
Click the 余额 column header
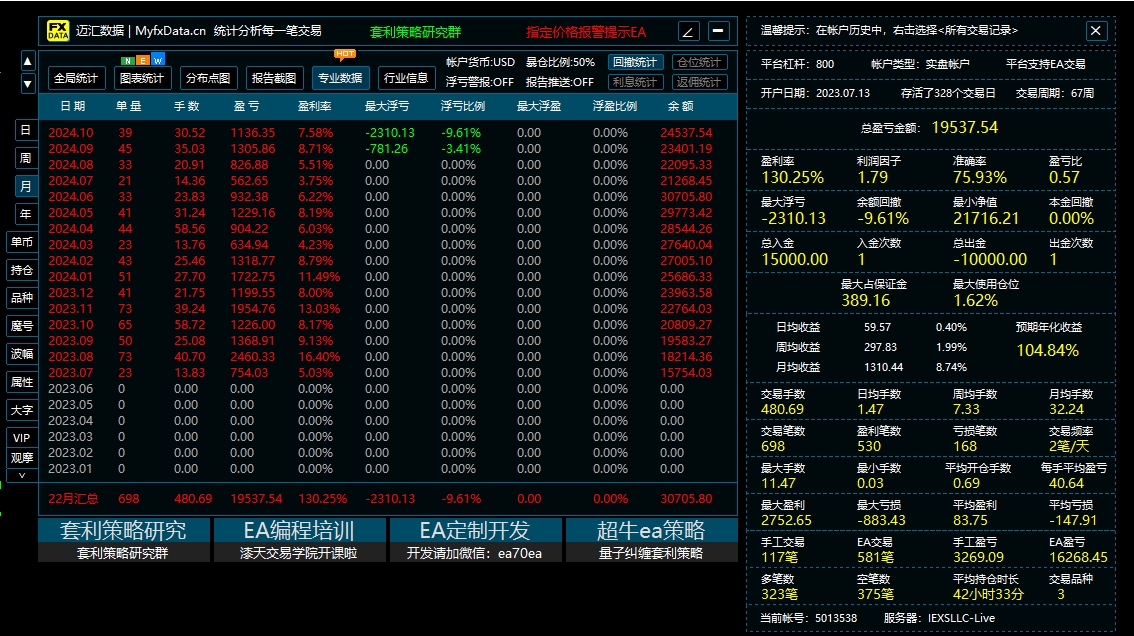tap(681, 106)
